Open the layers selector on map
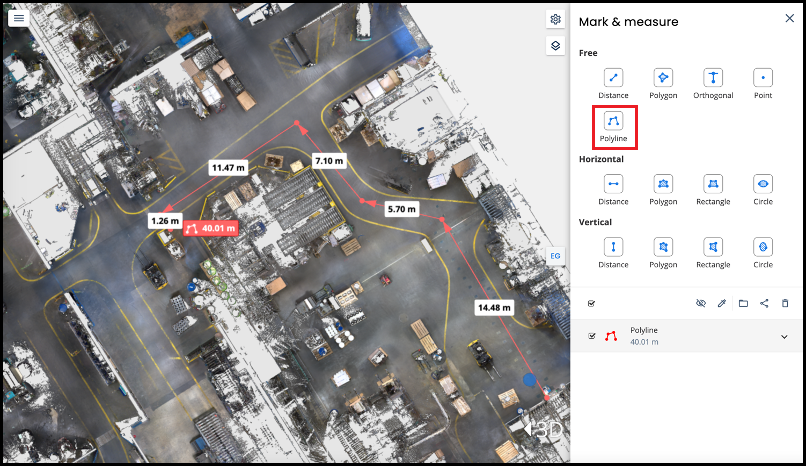The height and width of the screenshot is (466, 806). [555, 46]
